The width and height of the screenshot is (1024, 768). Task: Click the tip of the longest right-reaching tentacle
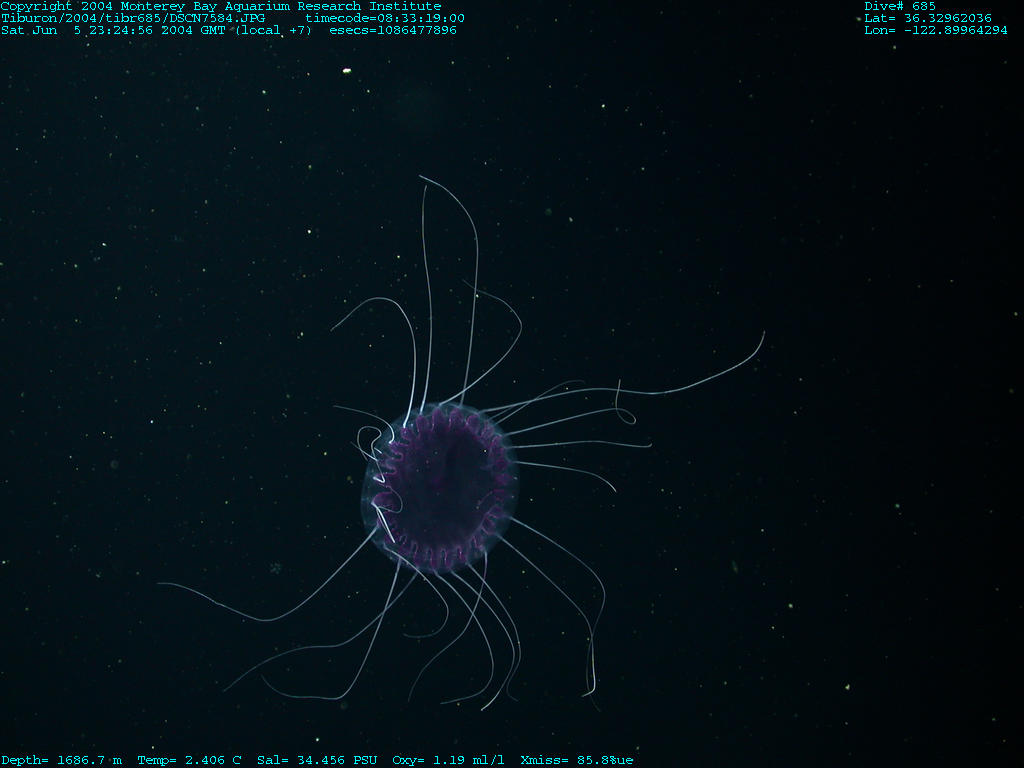click(764, 333)
